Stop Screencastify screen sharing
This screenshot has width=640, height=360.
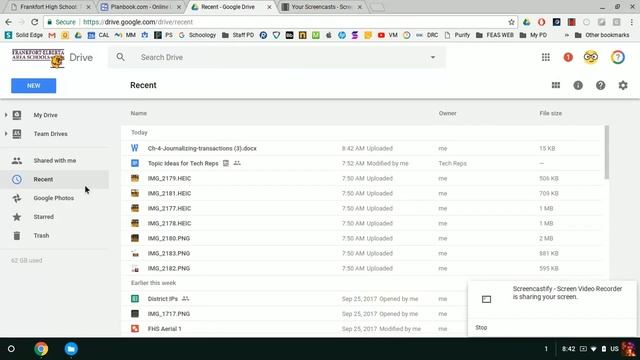[x=481, y=327]
